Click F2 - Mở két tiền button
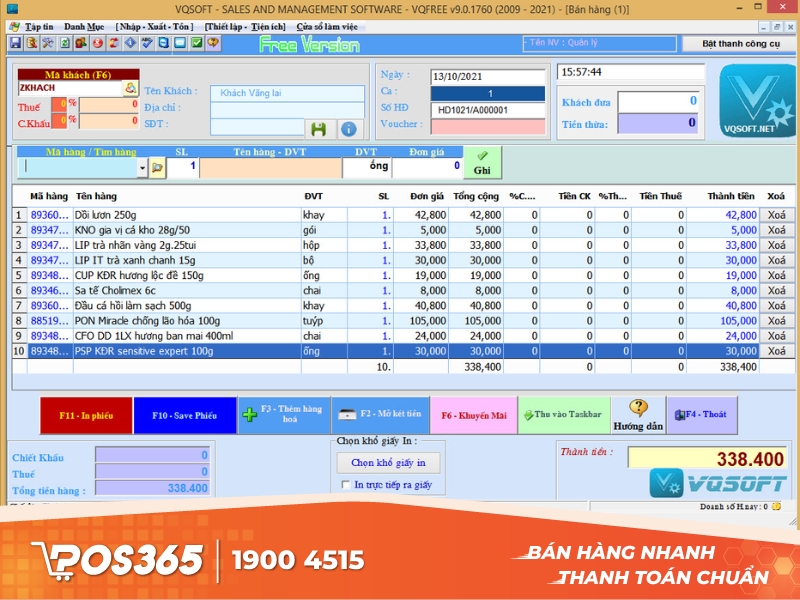The width and height of the screenshot is (800, 600). [380, 415]
